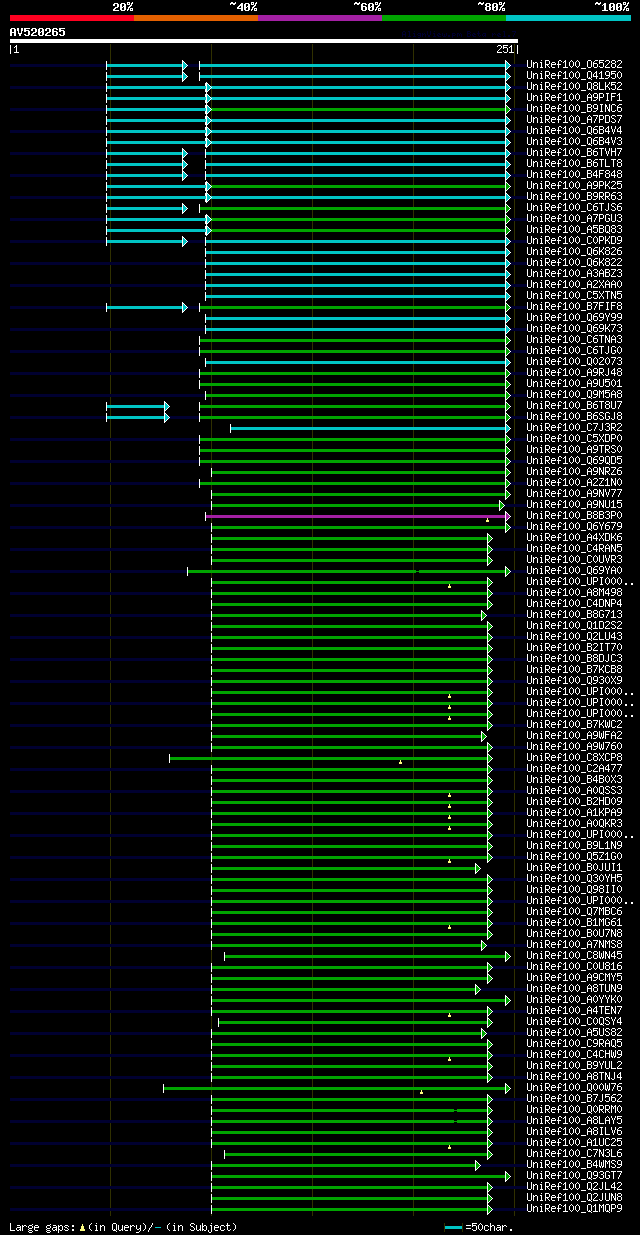Select the UniRef100_Q02073 label

click(574, 361)
